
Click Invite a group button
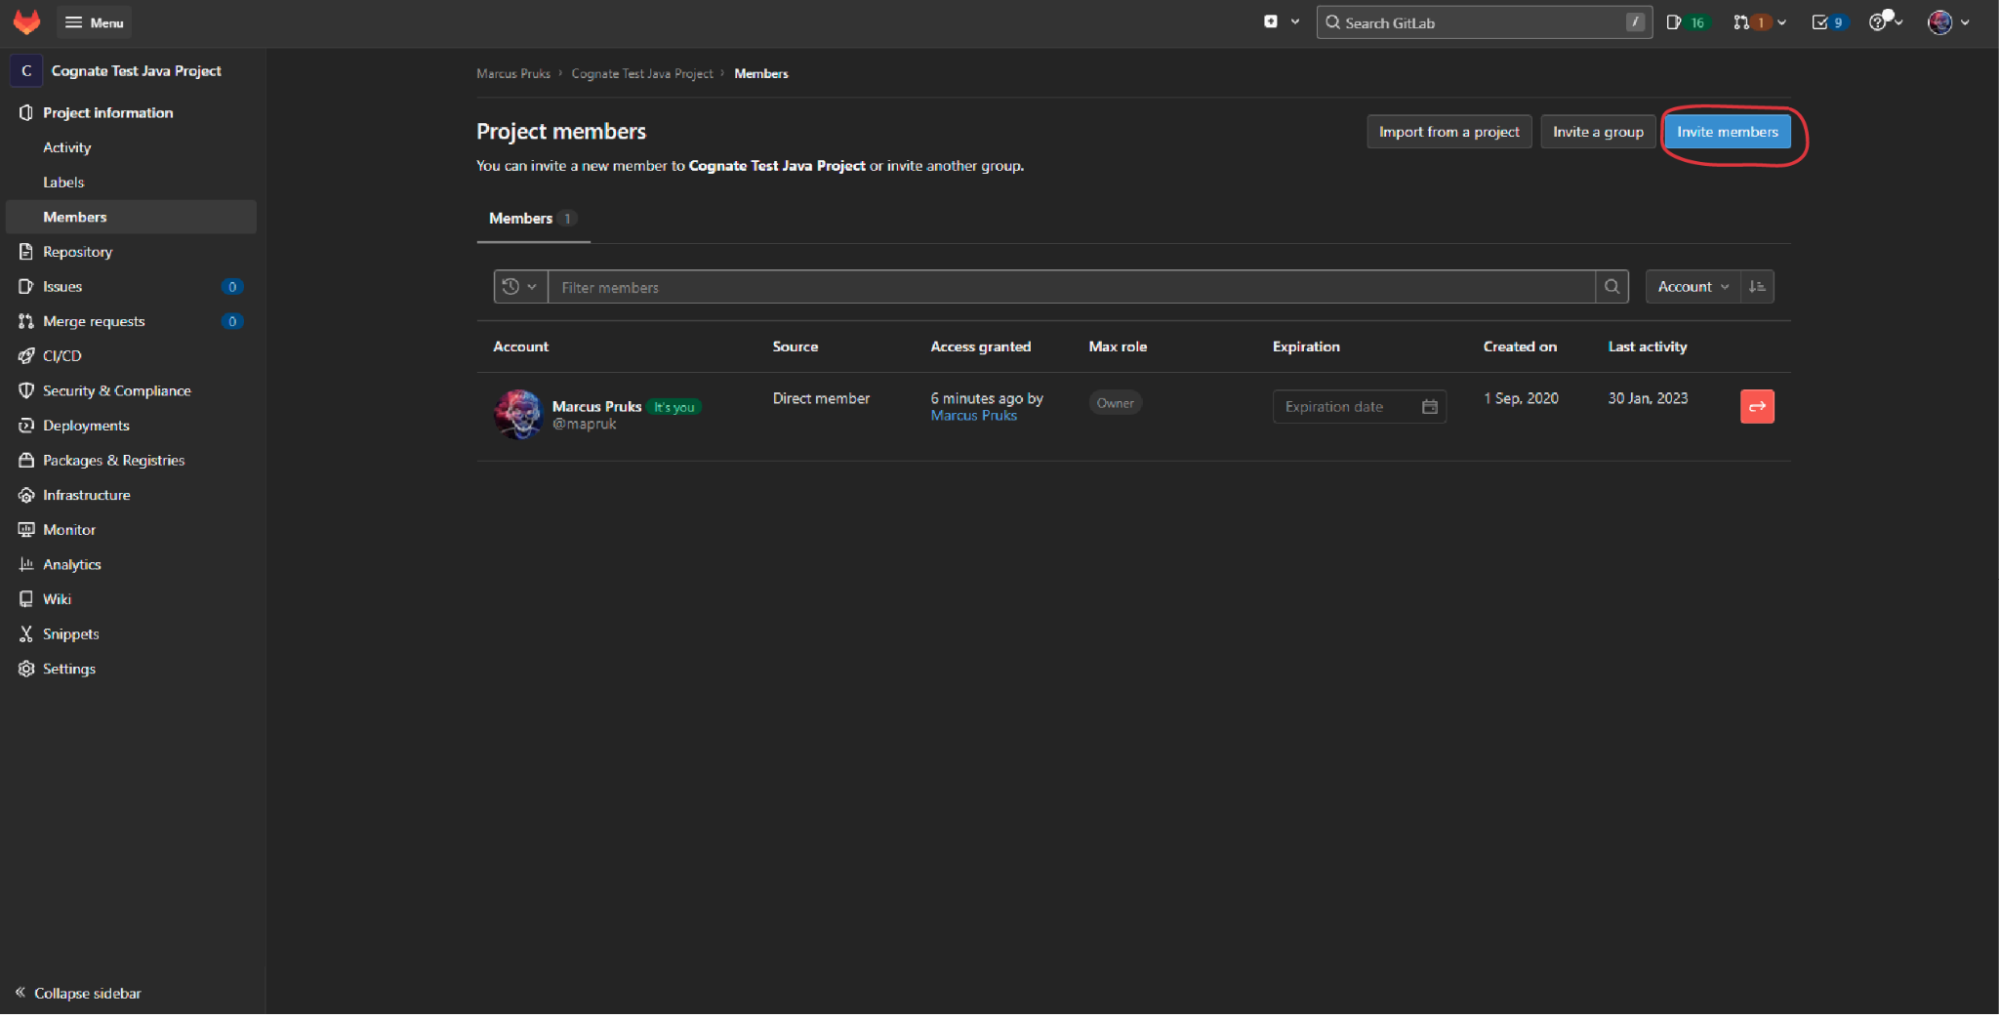pos(1598,132)
